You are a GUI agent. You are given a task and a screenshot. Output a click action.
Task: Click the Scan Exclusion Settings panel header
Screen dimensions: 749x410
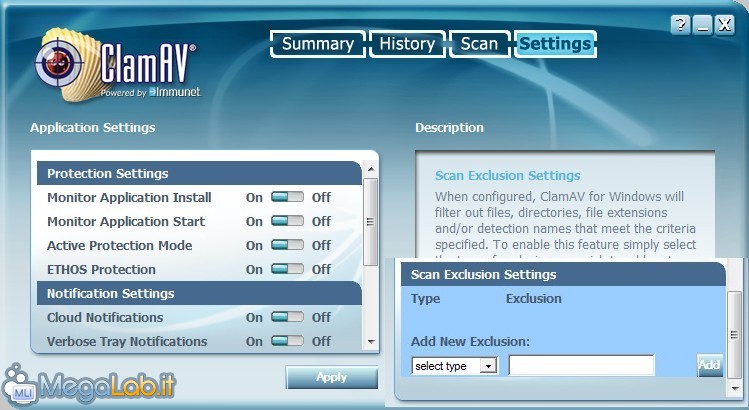click(x=563, y=274)
